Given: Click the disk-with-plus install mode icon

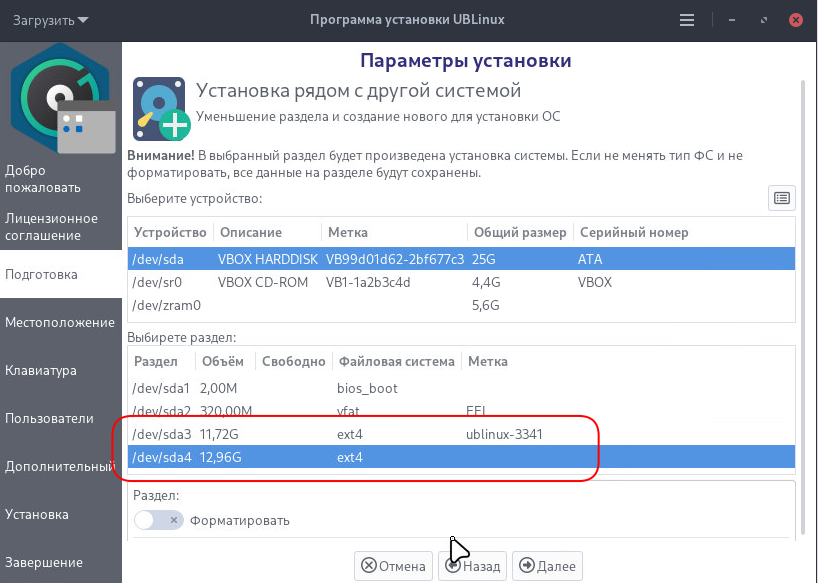Looking at the screenshot, I should (161, 108).
